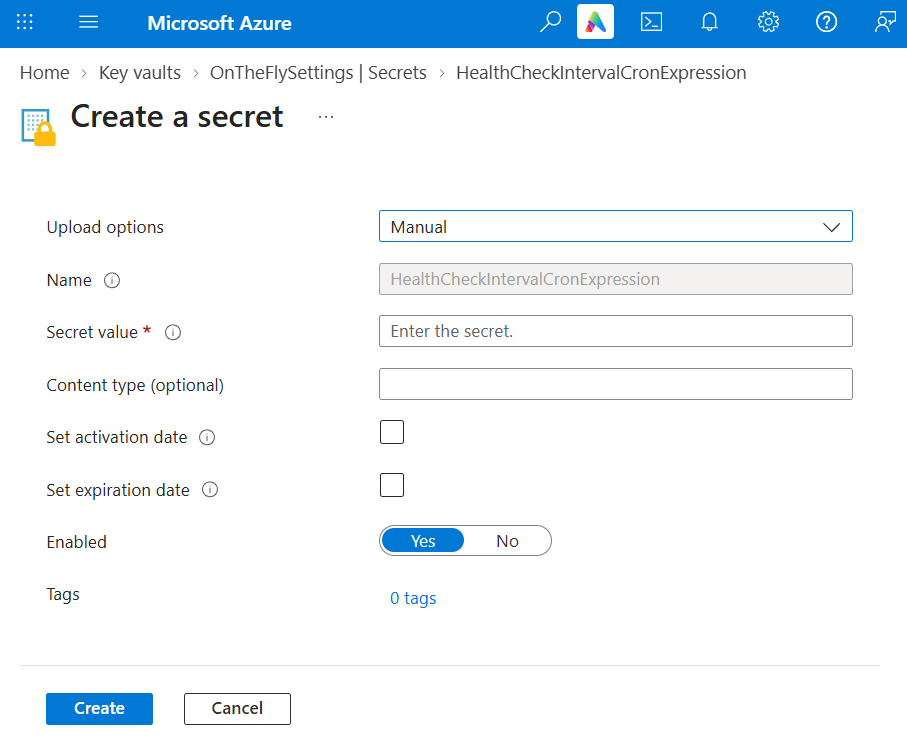
Task: Open portal settings gear
Action: coord(768,23)
